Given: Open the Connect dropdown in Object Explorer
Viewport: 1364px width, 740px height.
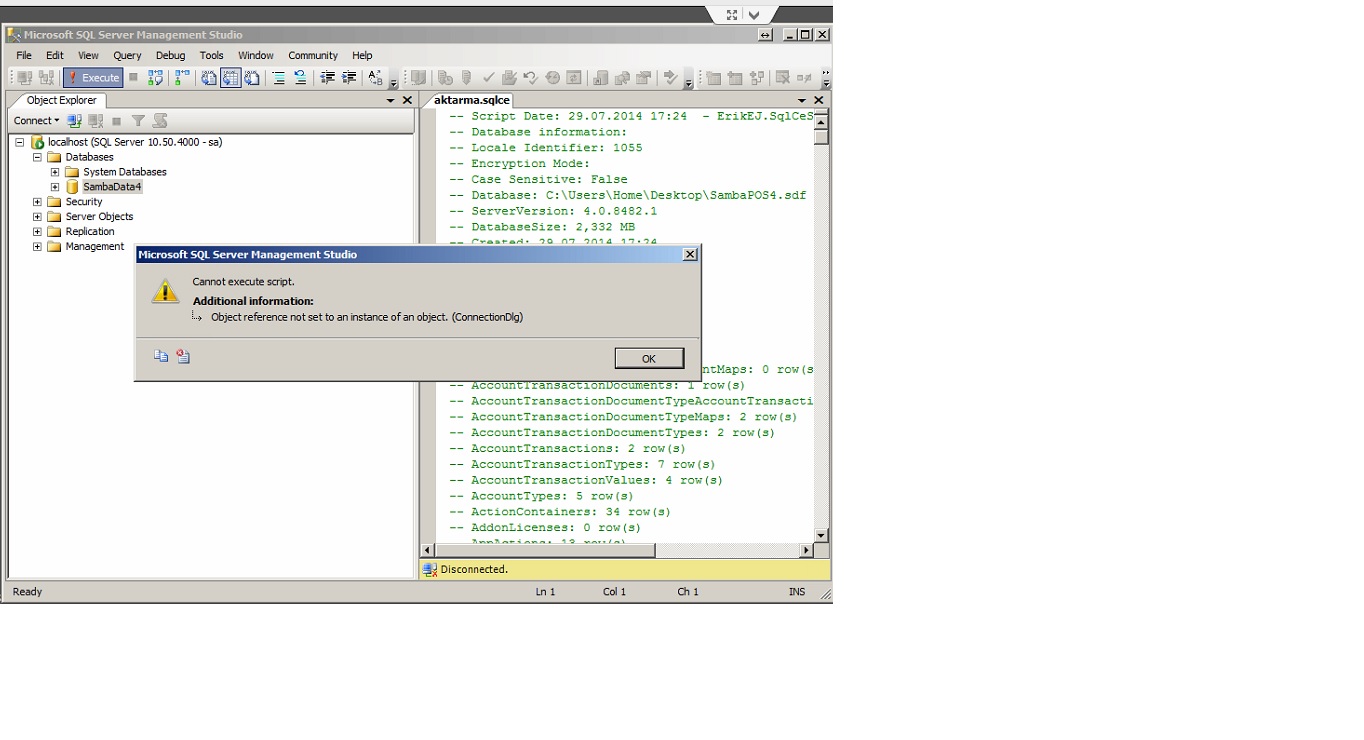Looking at the screenshot, I should [37, 121].
